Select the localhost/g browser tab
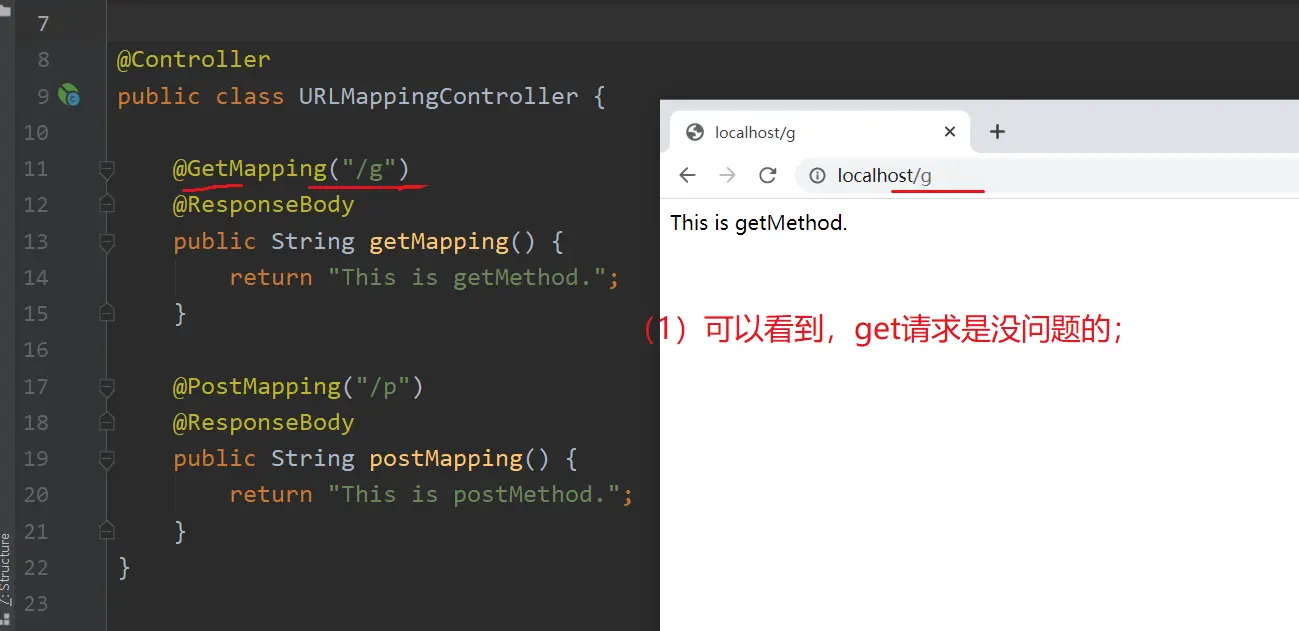Image resolution: width=1299 pixels, height=631 pixels. click(x=820, y=132)
